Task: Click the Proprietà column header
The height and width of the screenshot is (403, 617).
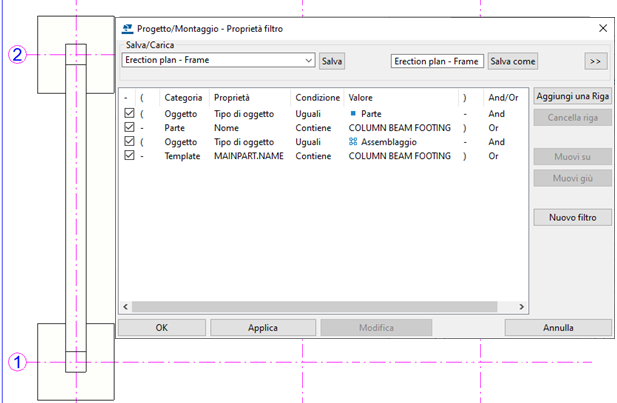Action: coord(232,98)
